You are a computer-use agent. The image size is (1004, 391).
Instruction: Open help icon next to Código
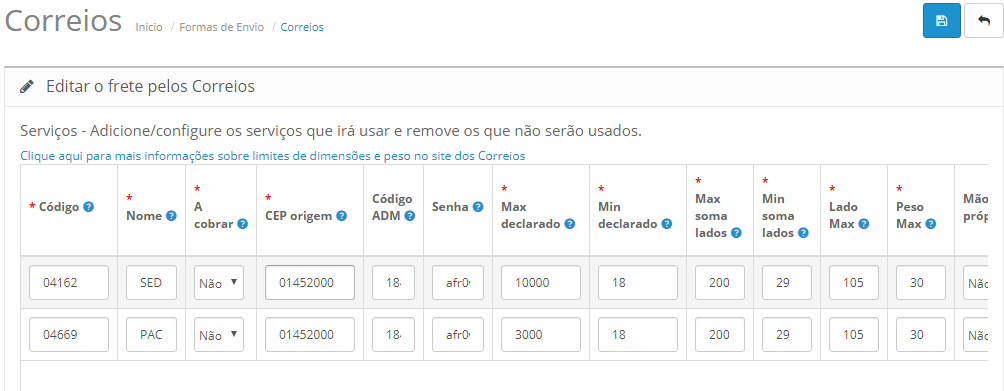(x=89, y=207)
